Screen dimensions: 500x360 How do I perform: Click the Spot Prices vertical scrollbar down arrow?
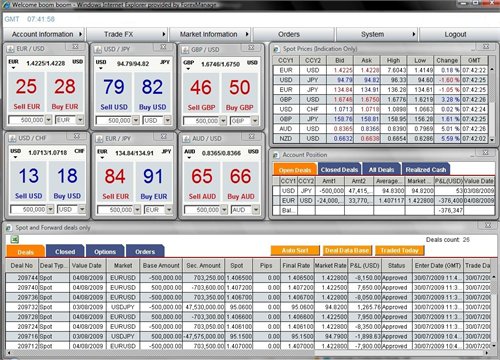[x=492, y=140]
